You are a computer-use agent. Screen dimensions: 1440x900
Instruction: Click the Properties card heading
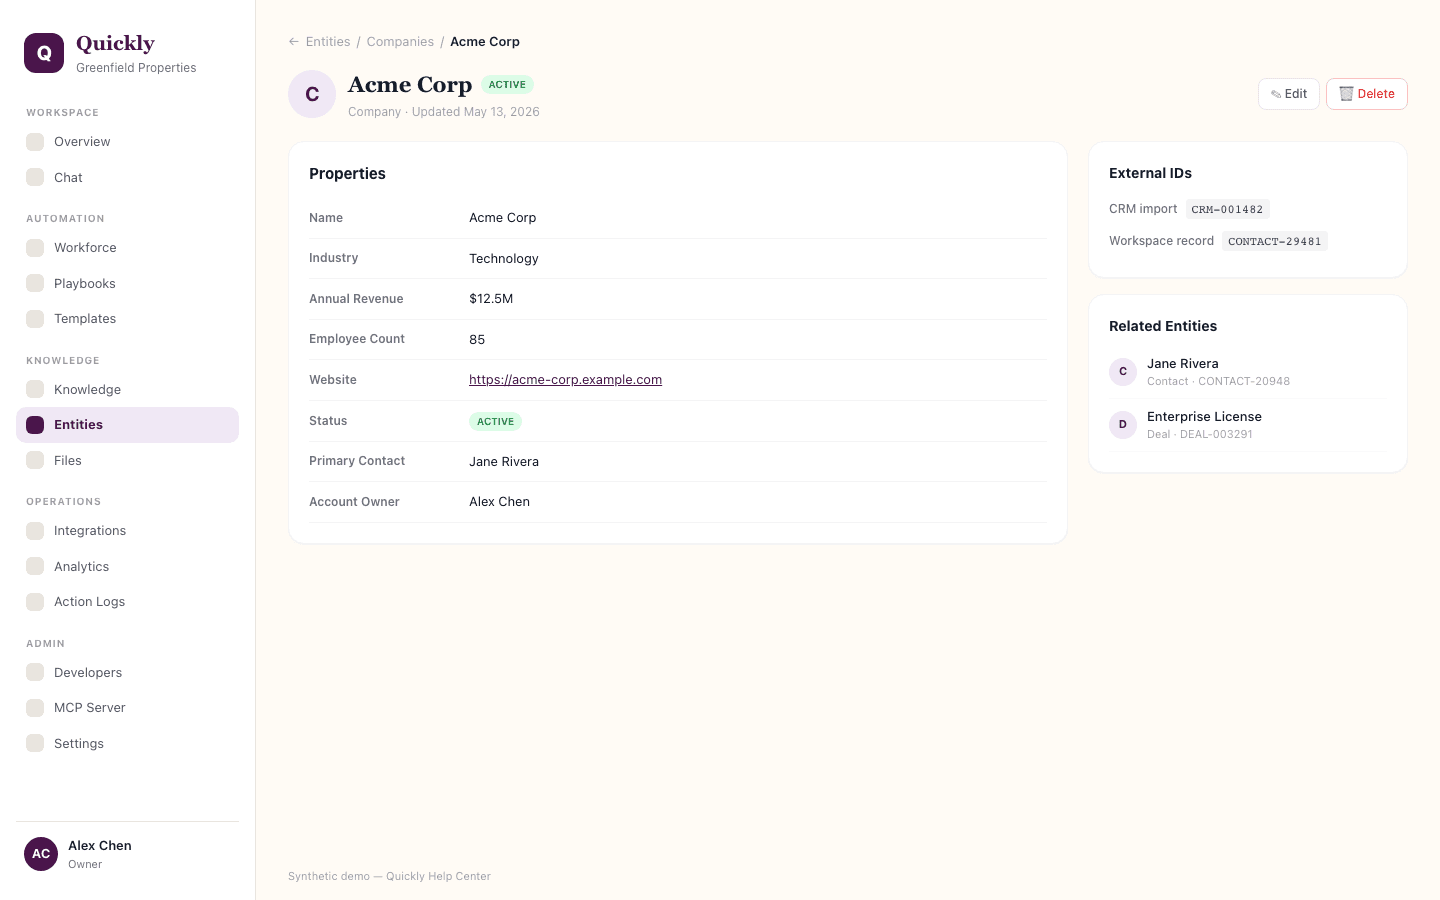[347, 174]
